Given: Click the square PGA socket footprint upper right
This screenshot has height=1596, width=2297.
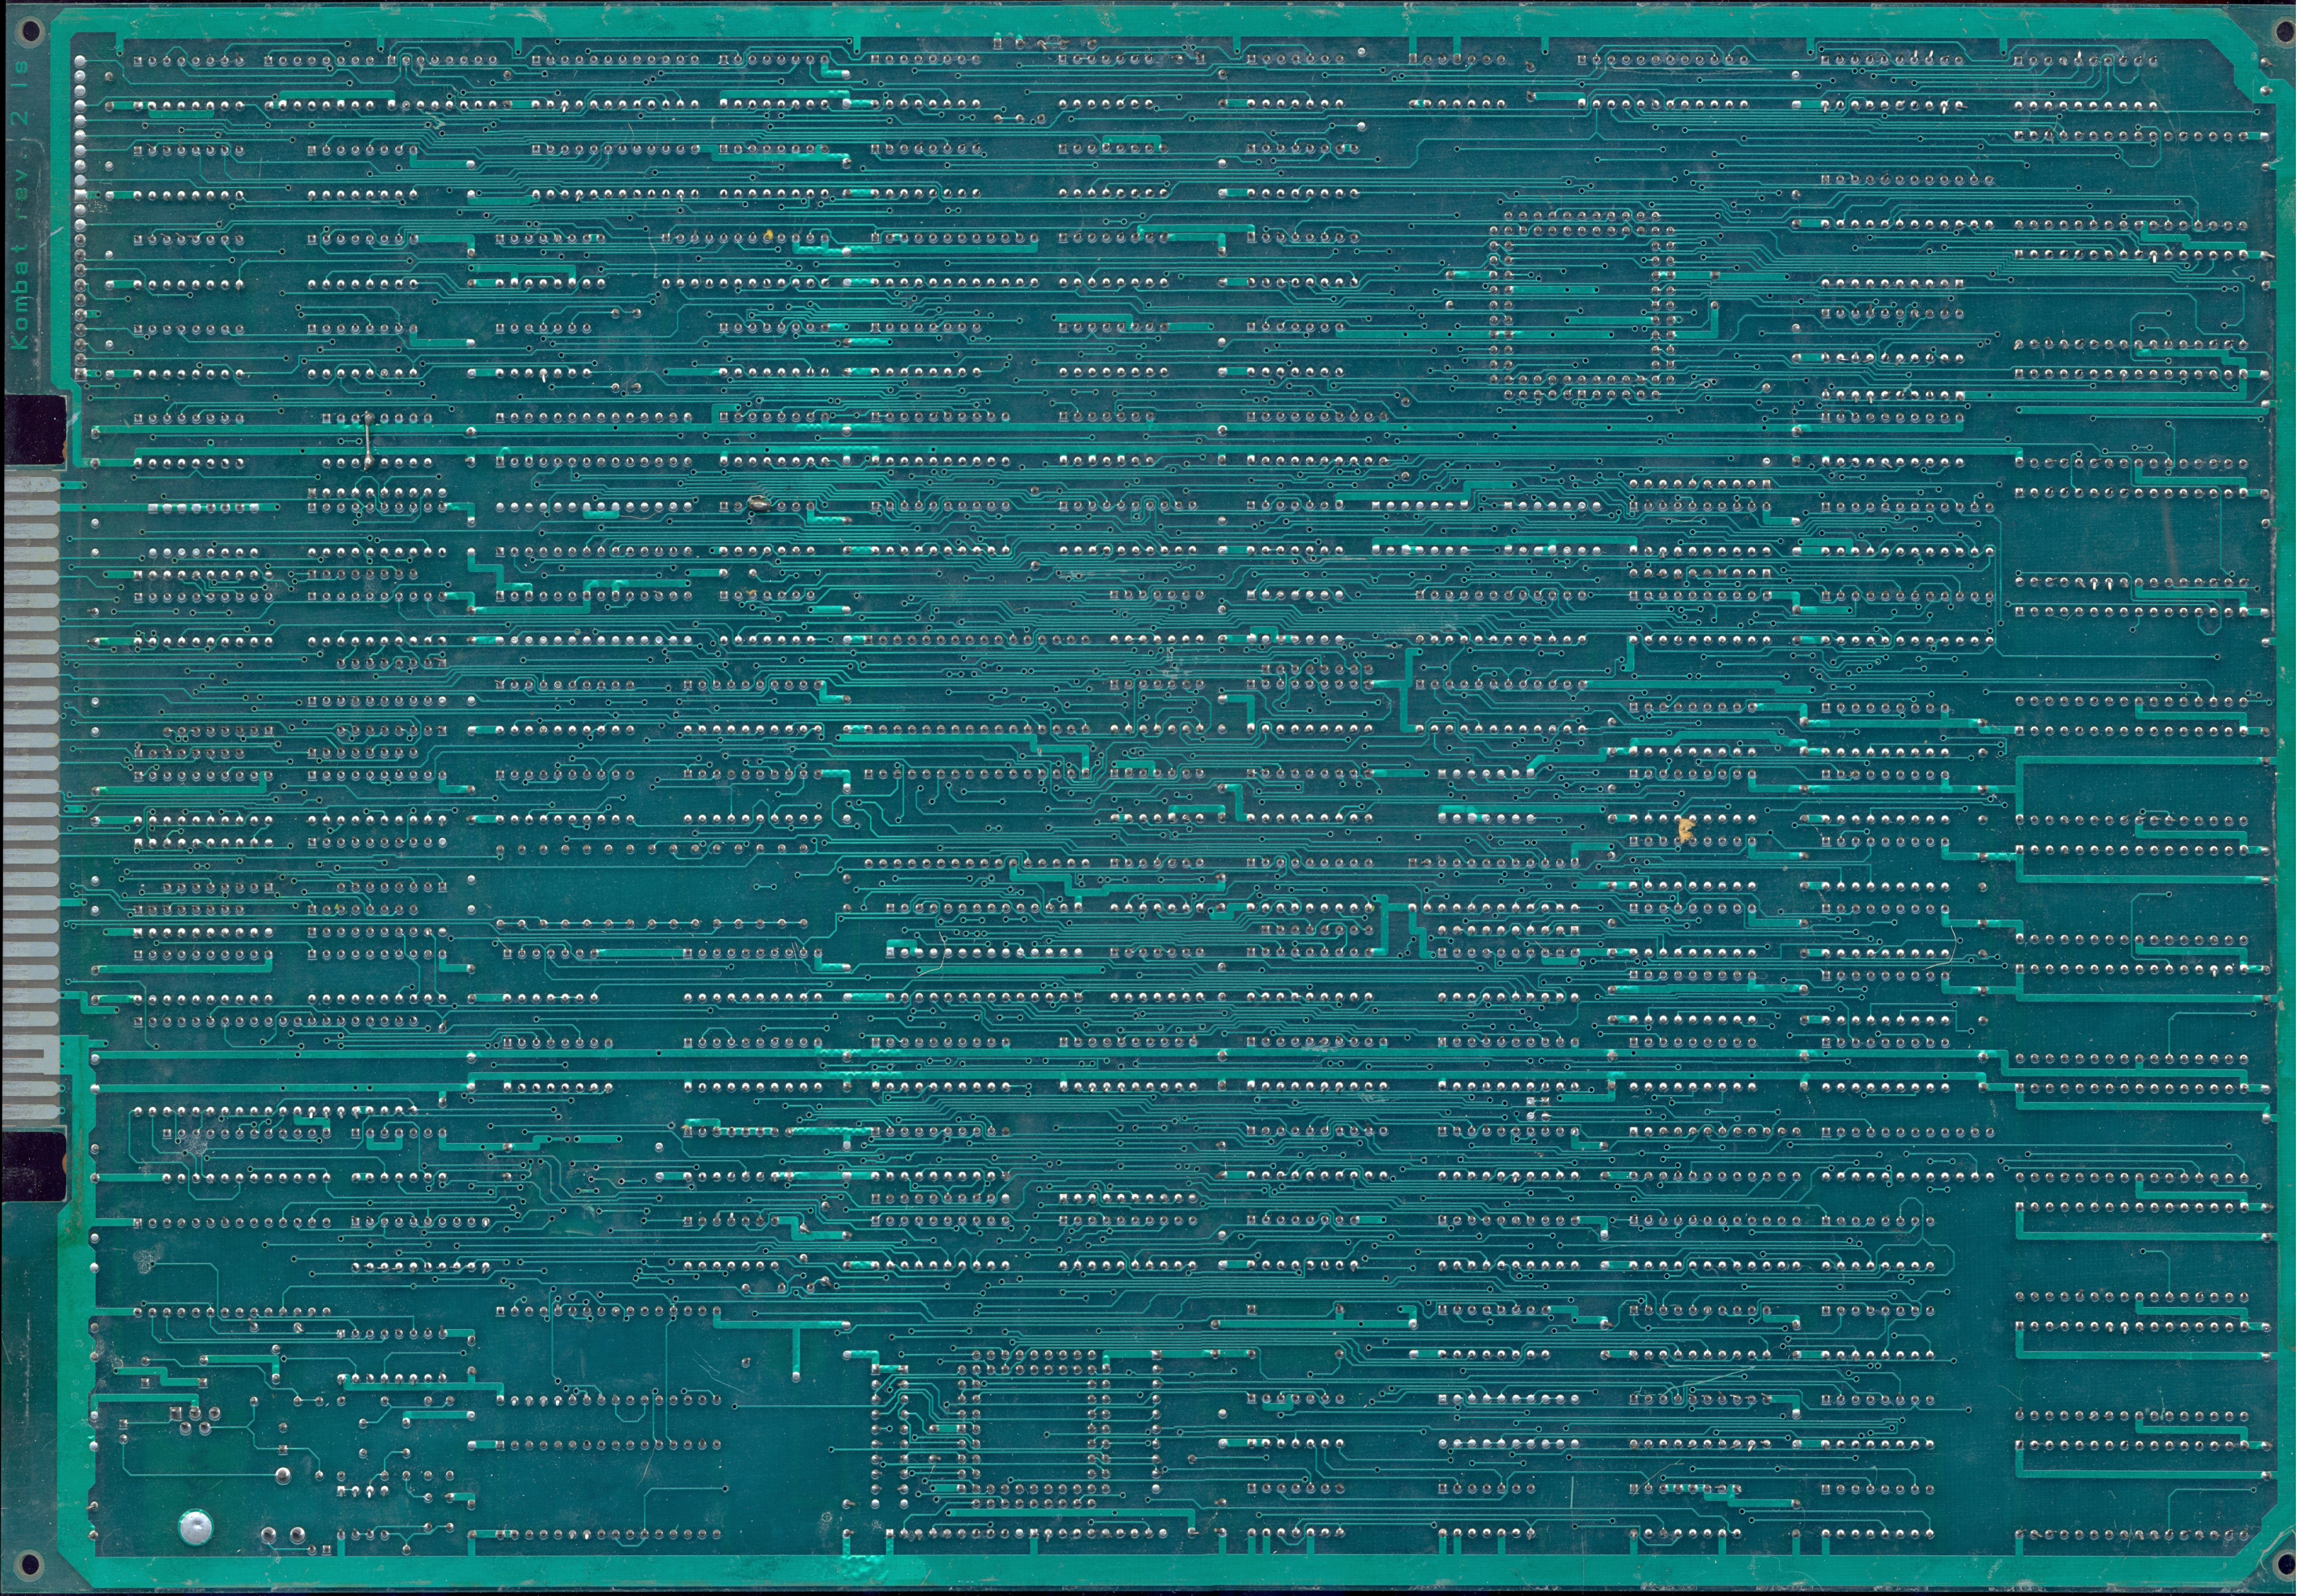Looking at the screenshot, I should [x=1581, y=305].
